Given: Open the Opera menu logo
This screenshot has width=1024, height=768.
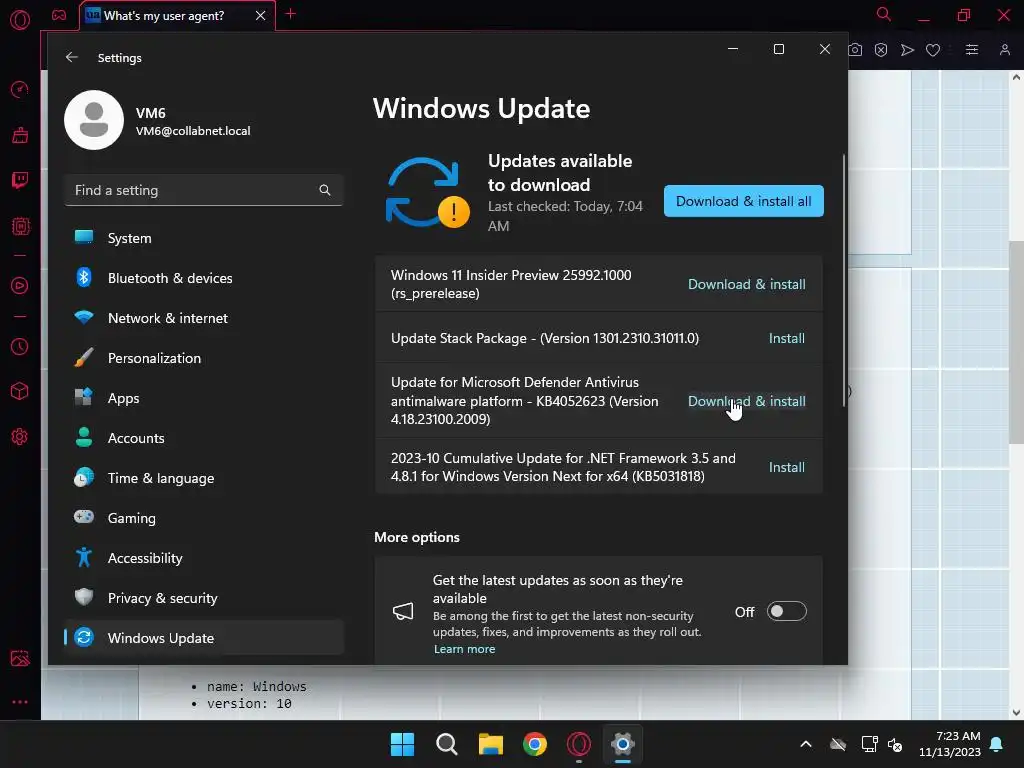Looking at the screenshot, I should [x=20, y=20].
